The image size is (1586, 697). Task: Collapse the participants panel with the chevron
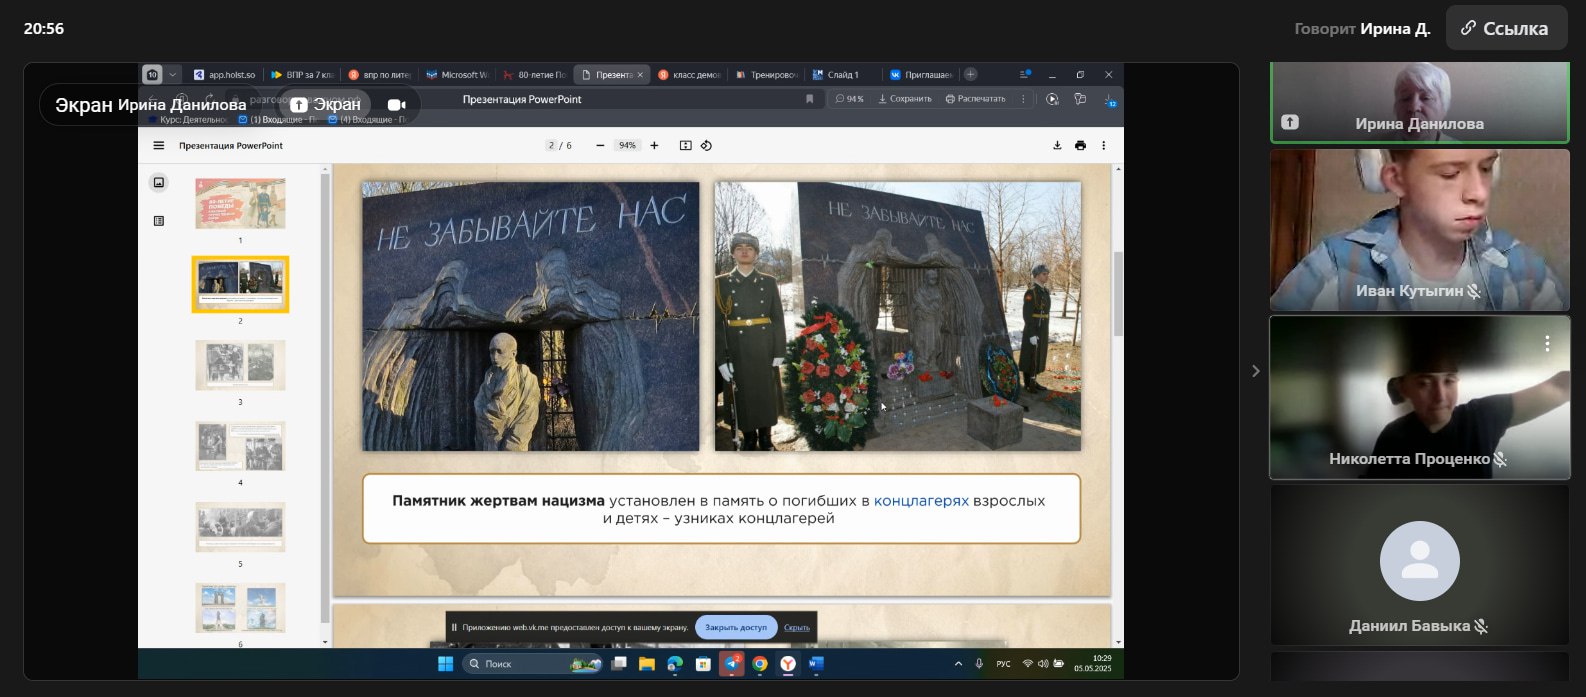point(1256,371)
